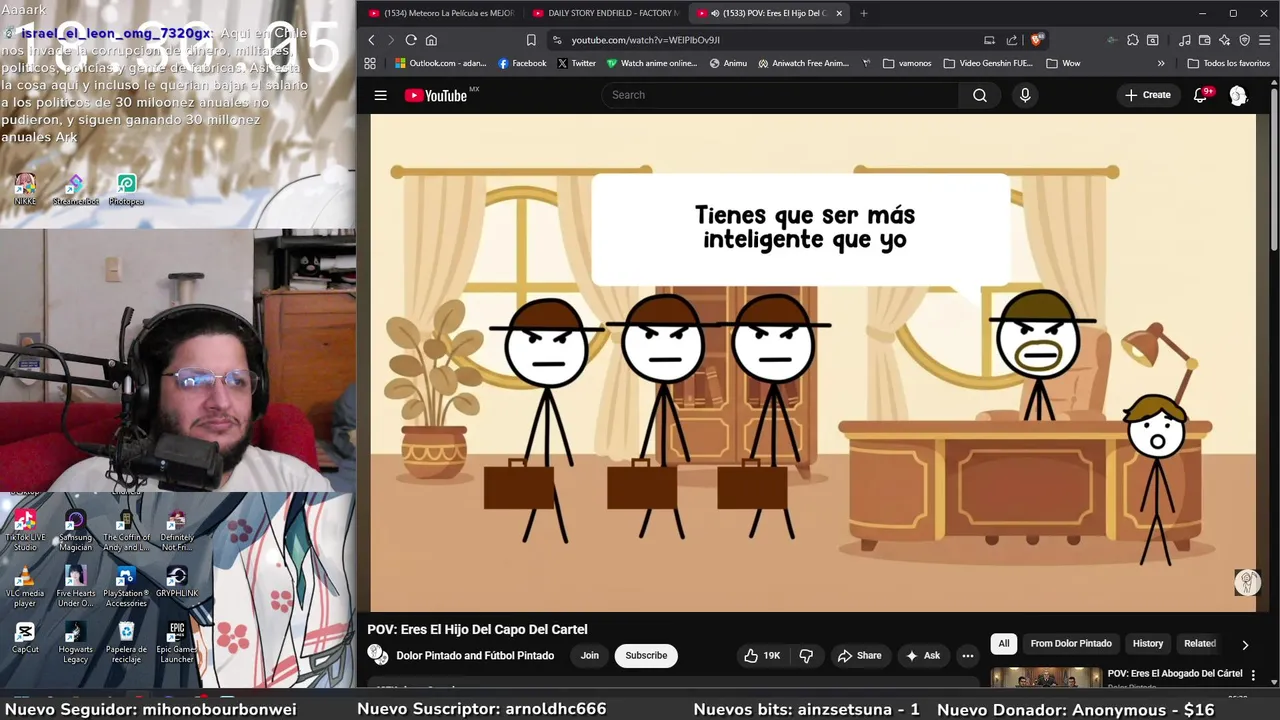Open Dolor Pintado channel avatar
The width and height of the screenshot is (1280, 720).
pyautogui.click(x=378, y=655)
